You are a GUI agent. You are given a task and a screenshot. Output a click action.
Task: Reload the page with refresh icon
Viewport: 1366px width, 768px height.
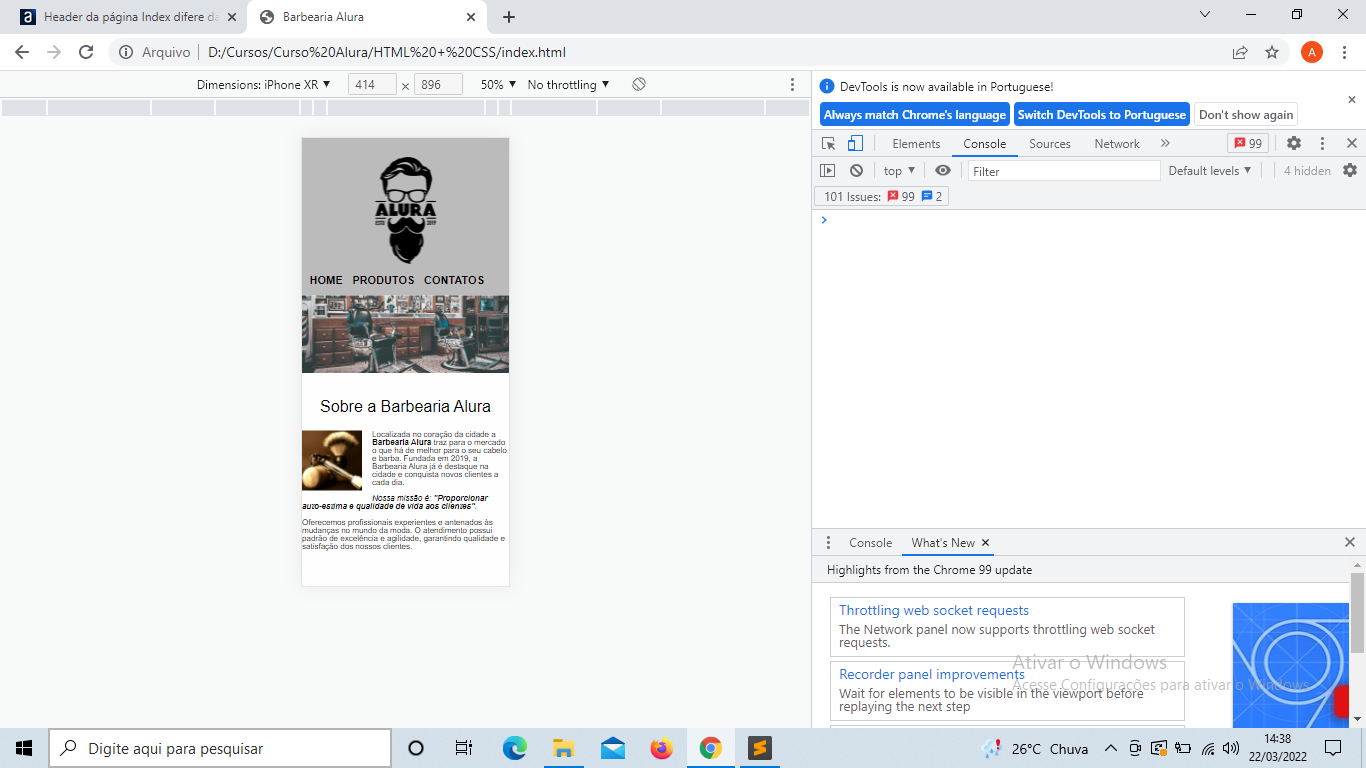pyautogui.click(x=86, y=52)
